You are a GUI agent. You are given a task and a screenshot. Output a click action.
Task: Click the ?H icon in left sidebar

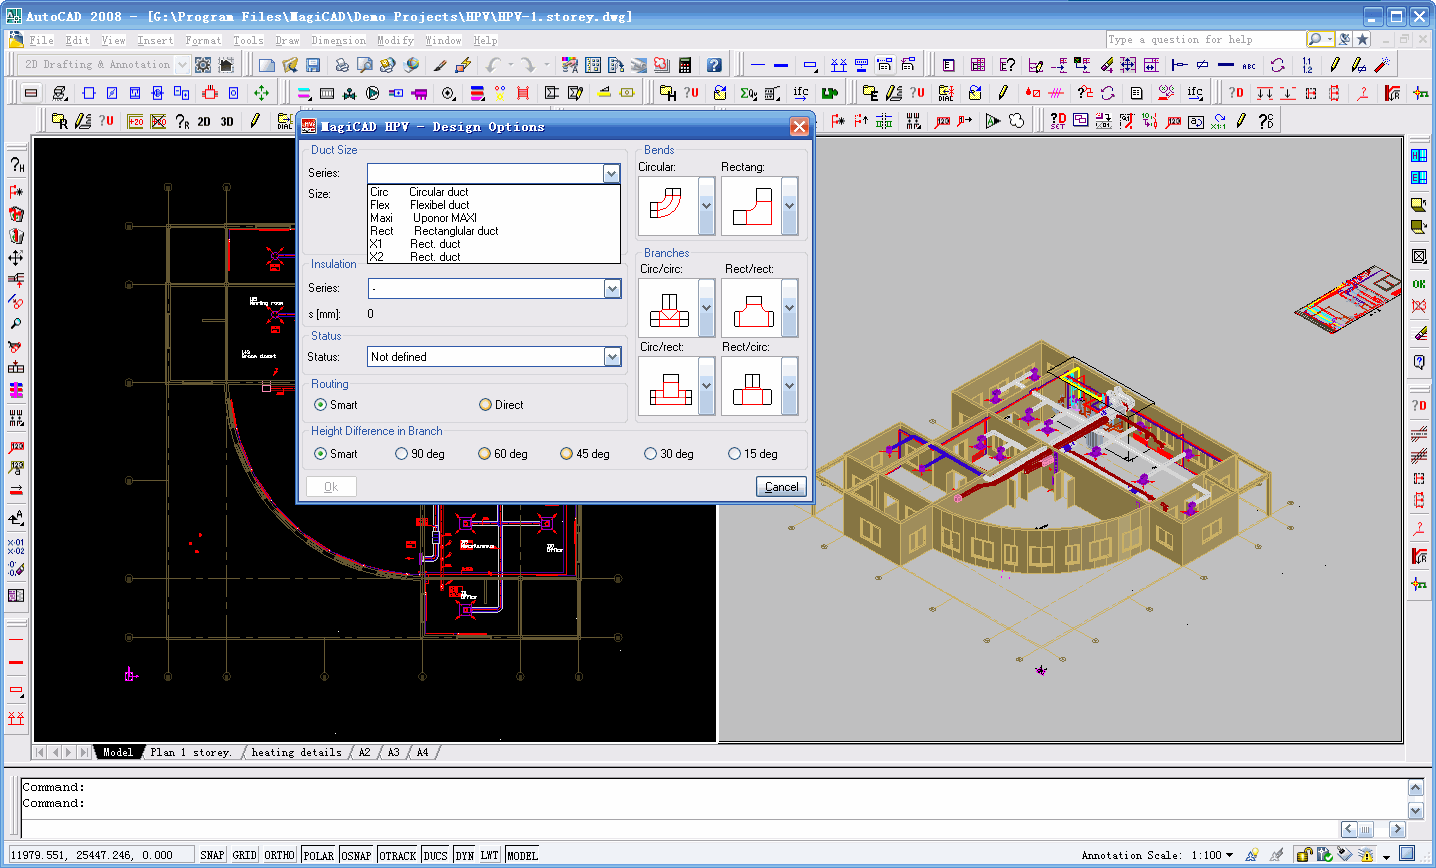[x=16, y=165]
